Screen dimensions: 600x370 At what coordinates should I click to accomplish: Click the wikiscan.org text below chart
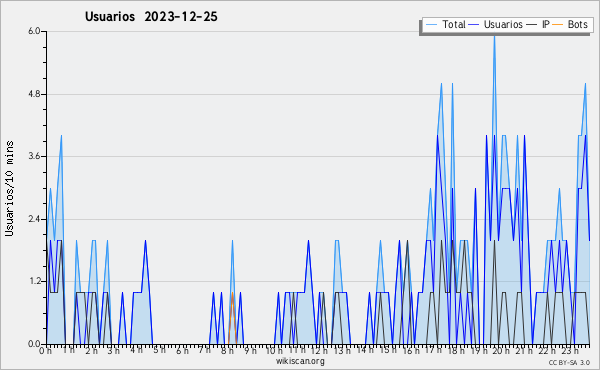(x=300, y=361)
